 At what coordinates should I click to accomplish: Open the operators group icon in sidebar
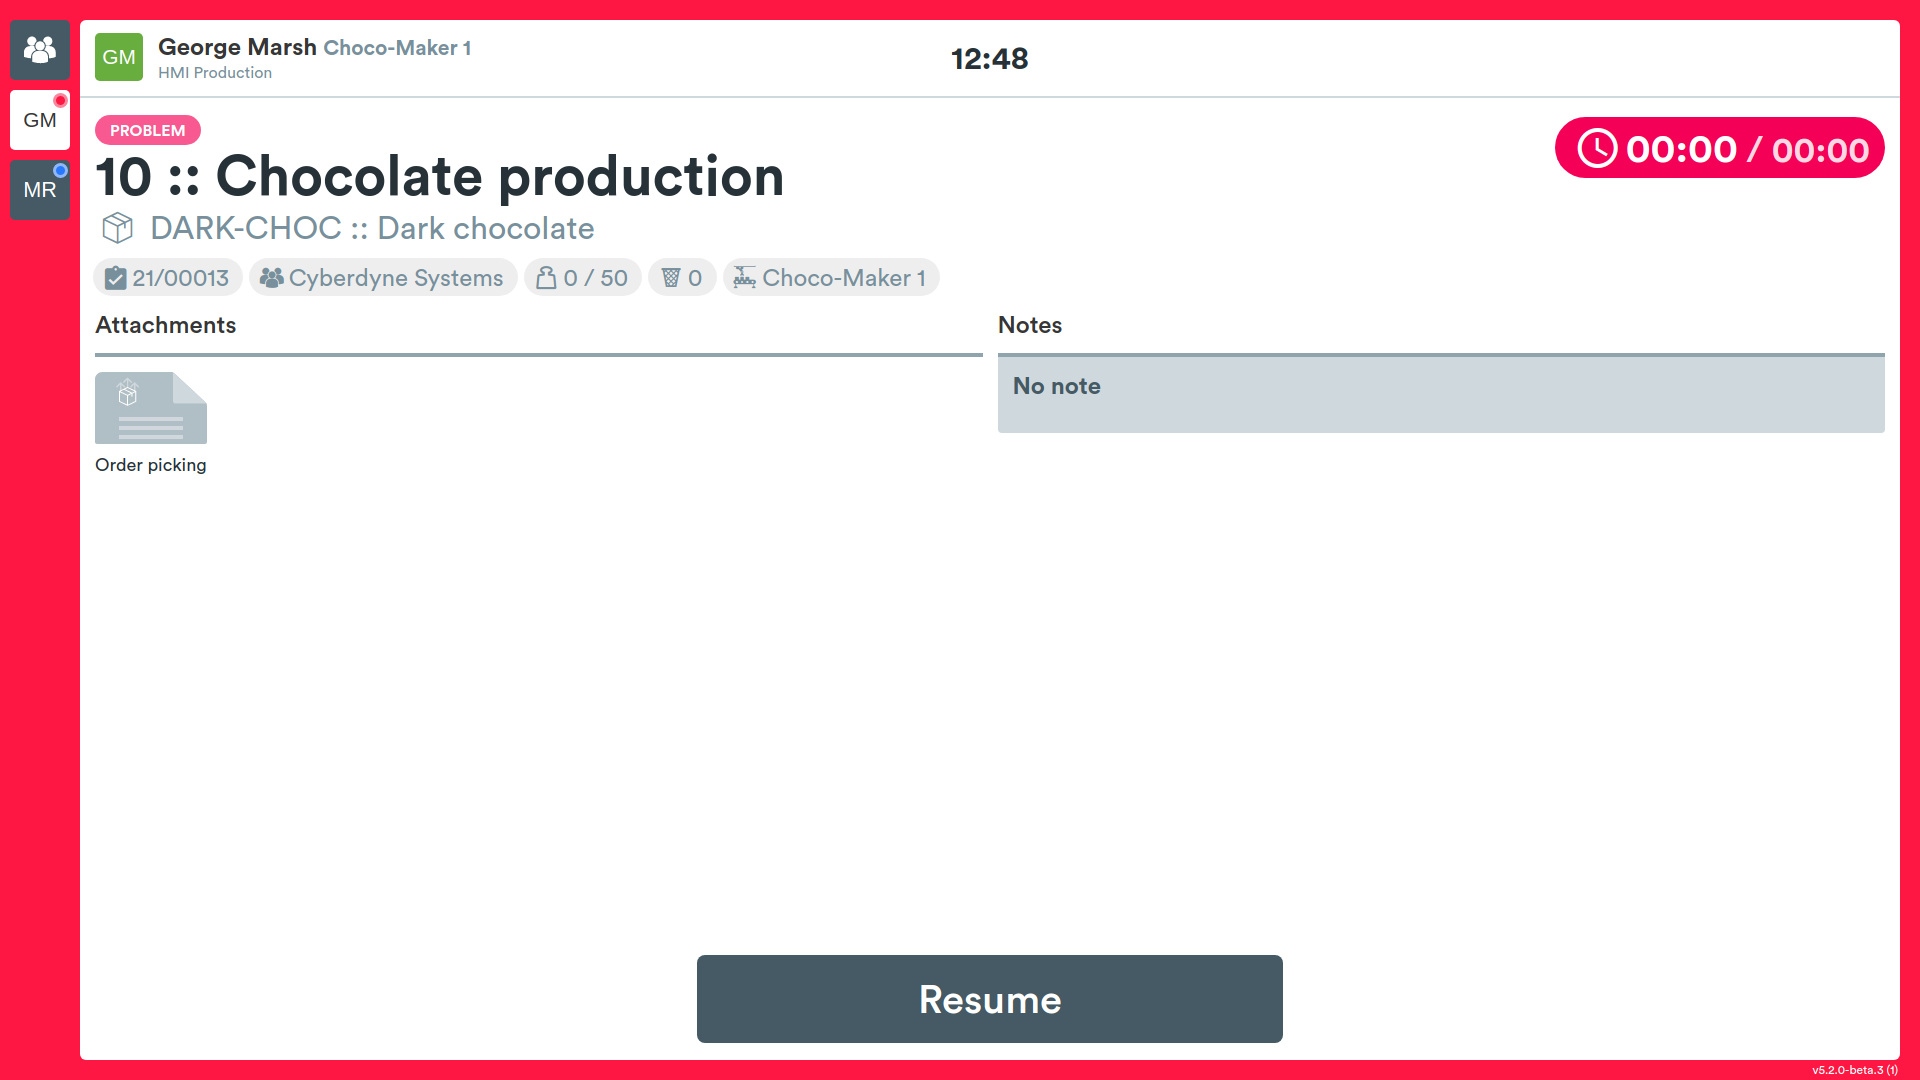tap(40, 49)
